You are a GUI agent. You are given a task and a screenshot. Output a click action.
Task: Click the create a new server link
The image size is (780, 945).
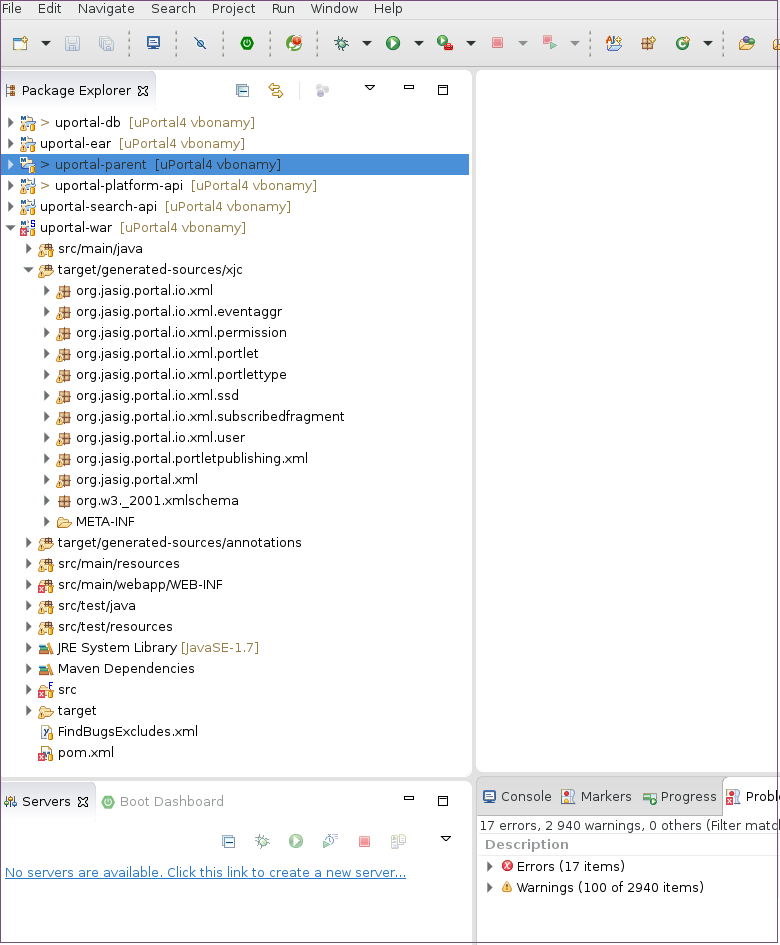(205, 873)
